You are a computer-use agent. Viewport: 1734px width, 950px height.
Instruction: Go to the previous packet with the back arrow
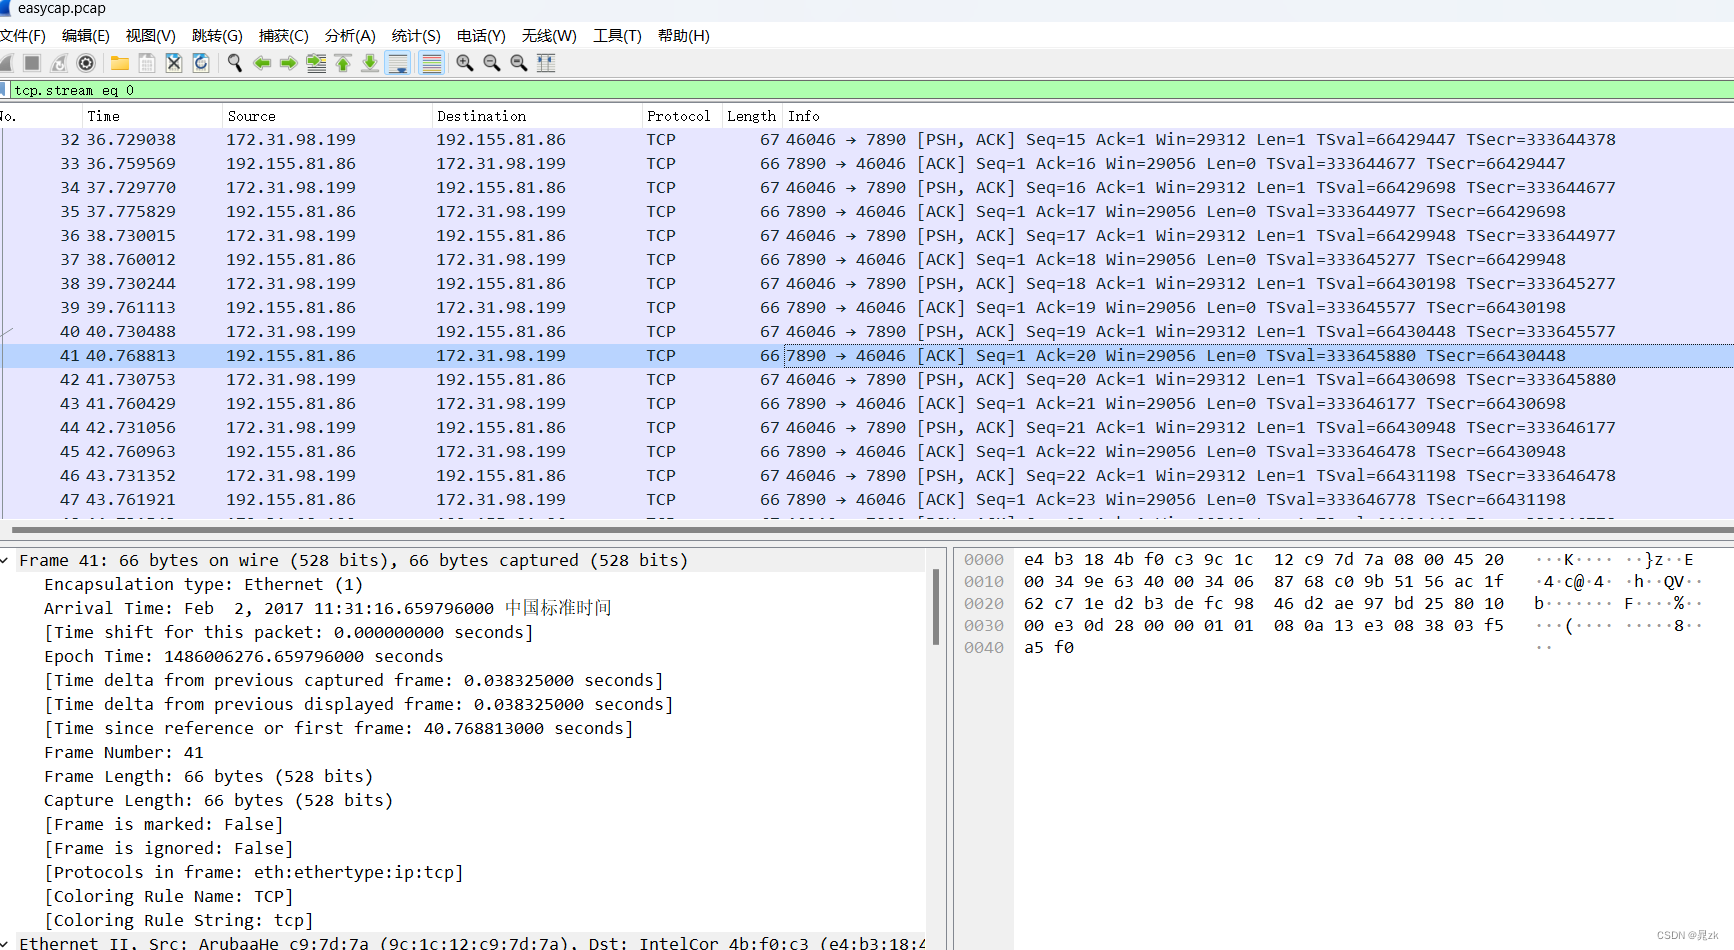coord(262,62)
